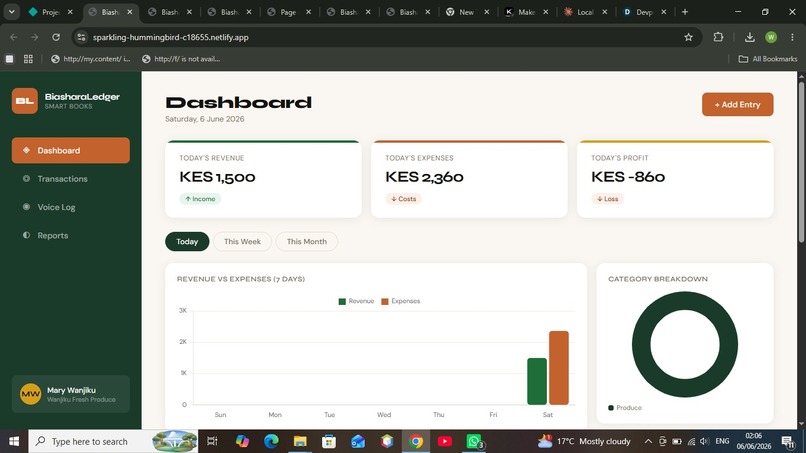Open the apps grid bookmark icon
Screen dimensions: 806x453
coord(28,59)
